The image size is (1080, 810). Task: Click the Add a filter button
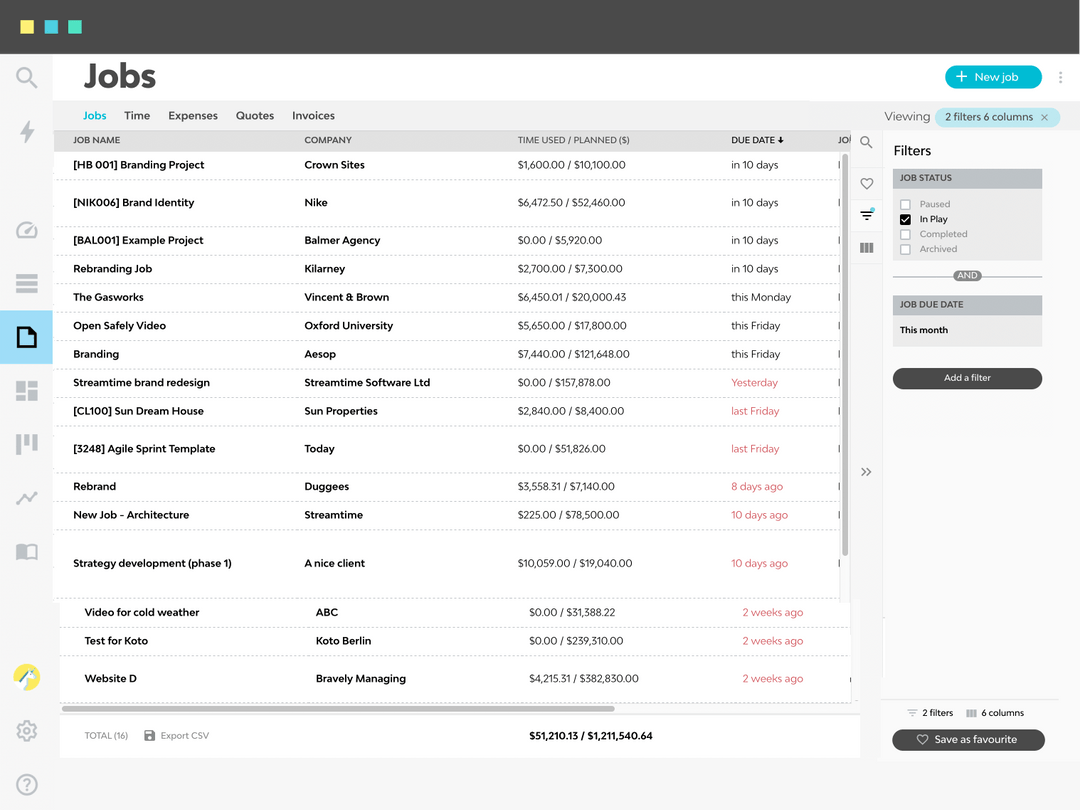coord(966,378)
